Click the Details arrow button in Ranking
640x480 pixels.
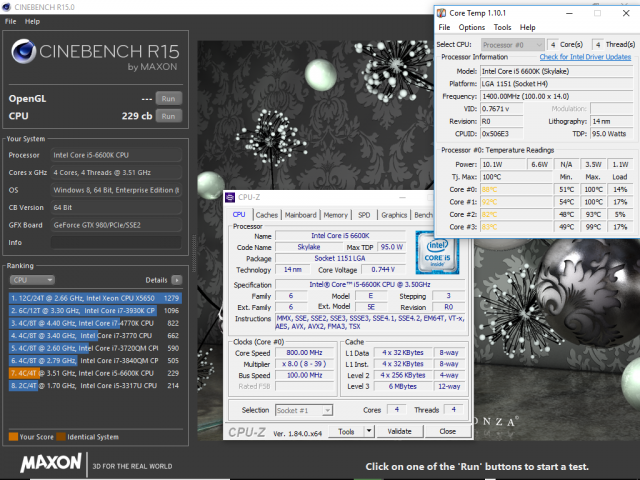point(177,280)
